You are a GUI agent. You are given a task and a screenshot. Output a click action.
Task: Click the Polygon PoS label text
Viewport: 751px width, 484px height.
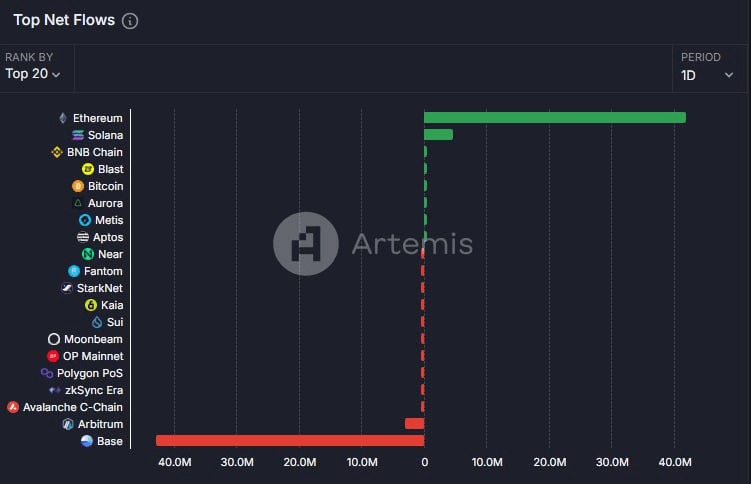point(90,373)
